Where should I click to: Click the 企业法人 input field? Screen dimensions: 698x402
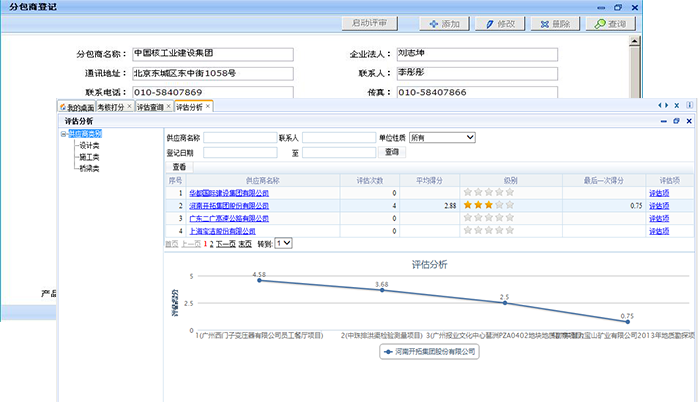(477, 54)
